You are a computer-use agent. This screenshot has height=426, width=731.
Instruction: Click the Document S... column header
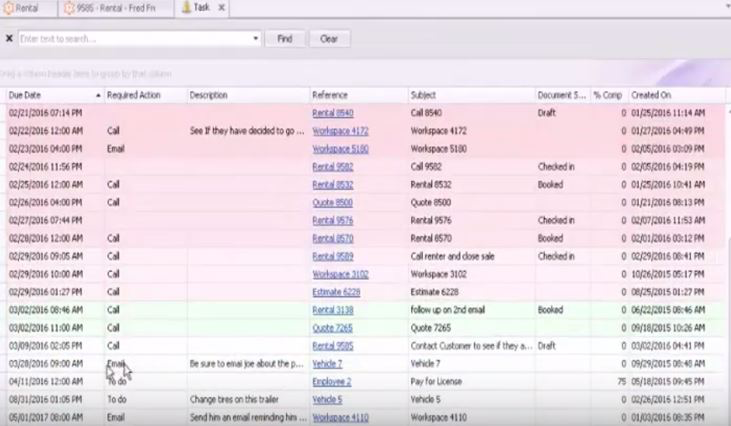click(x=563, y=95)
